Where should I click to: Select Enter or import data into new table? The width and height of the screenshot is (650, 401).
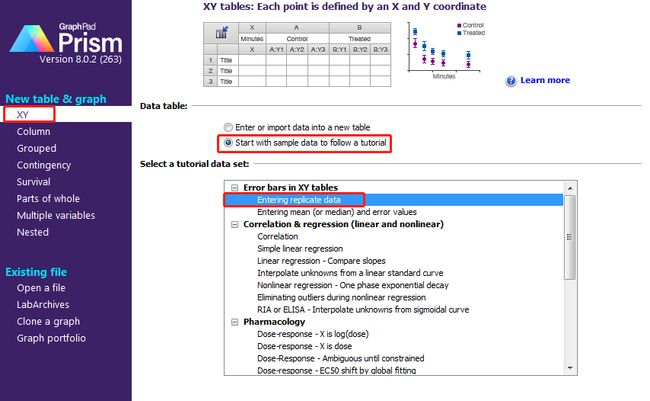[x=228, y=127]
